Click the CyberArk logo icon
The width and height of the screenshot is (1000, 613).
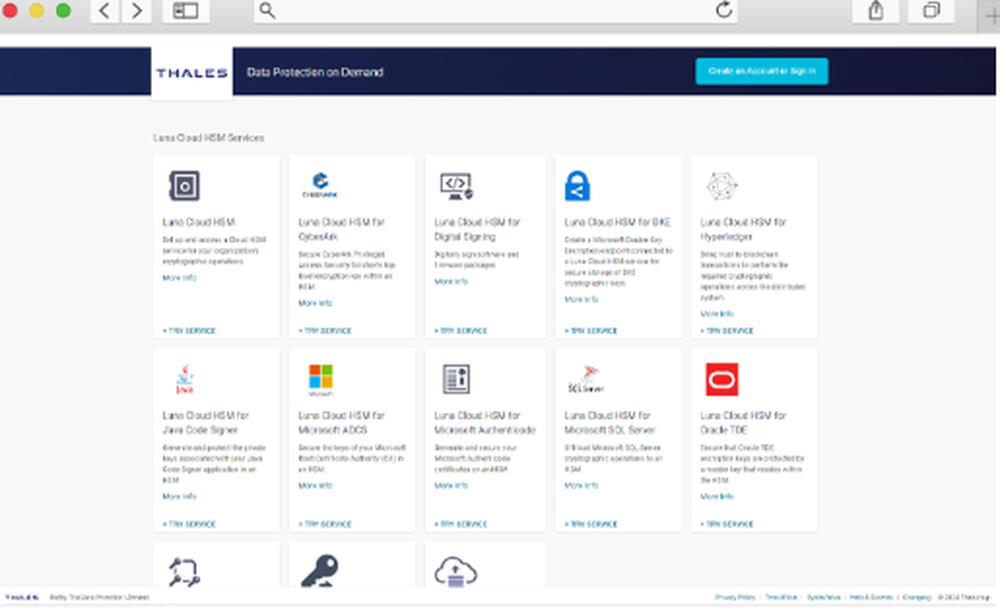320,185
